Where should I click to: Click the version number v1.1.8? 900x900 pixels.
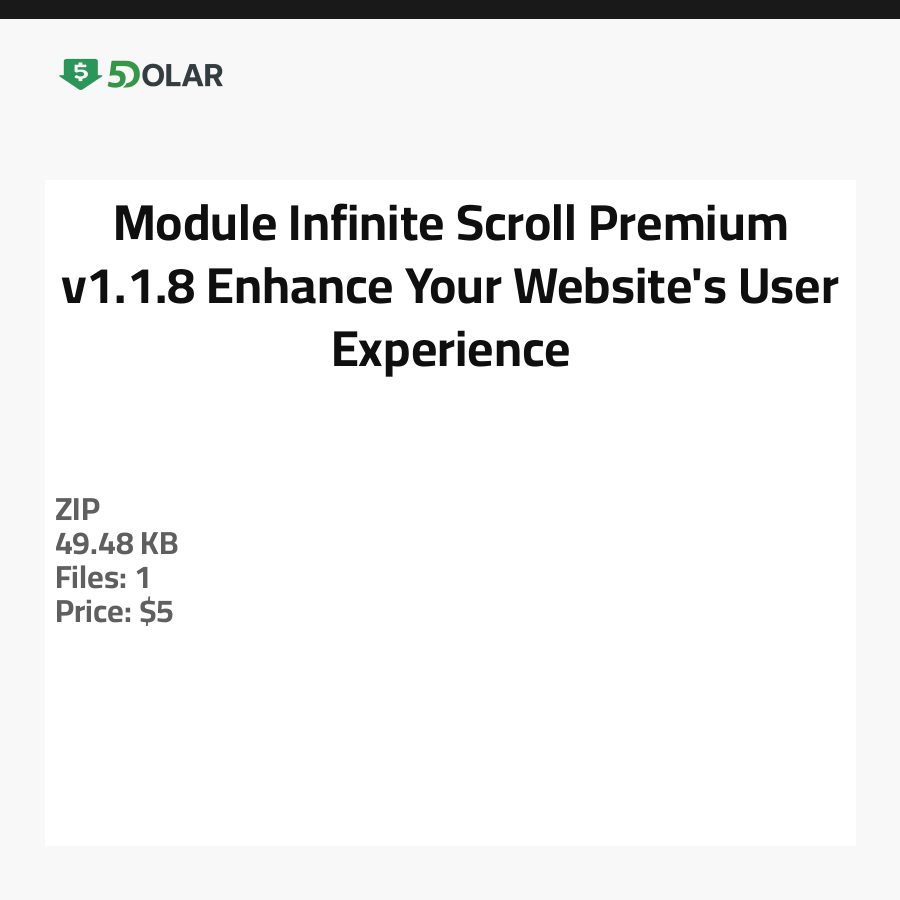[126, 288]
